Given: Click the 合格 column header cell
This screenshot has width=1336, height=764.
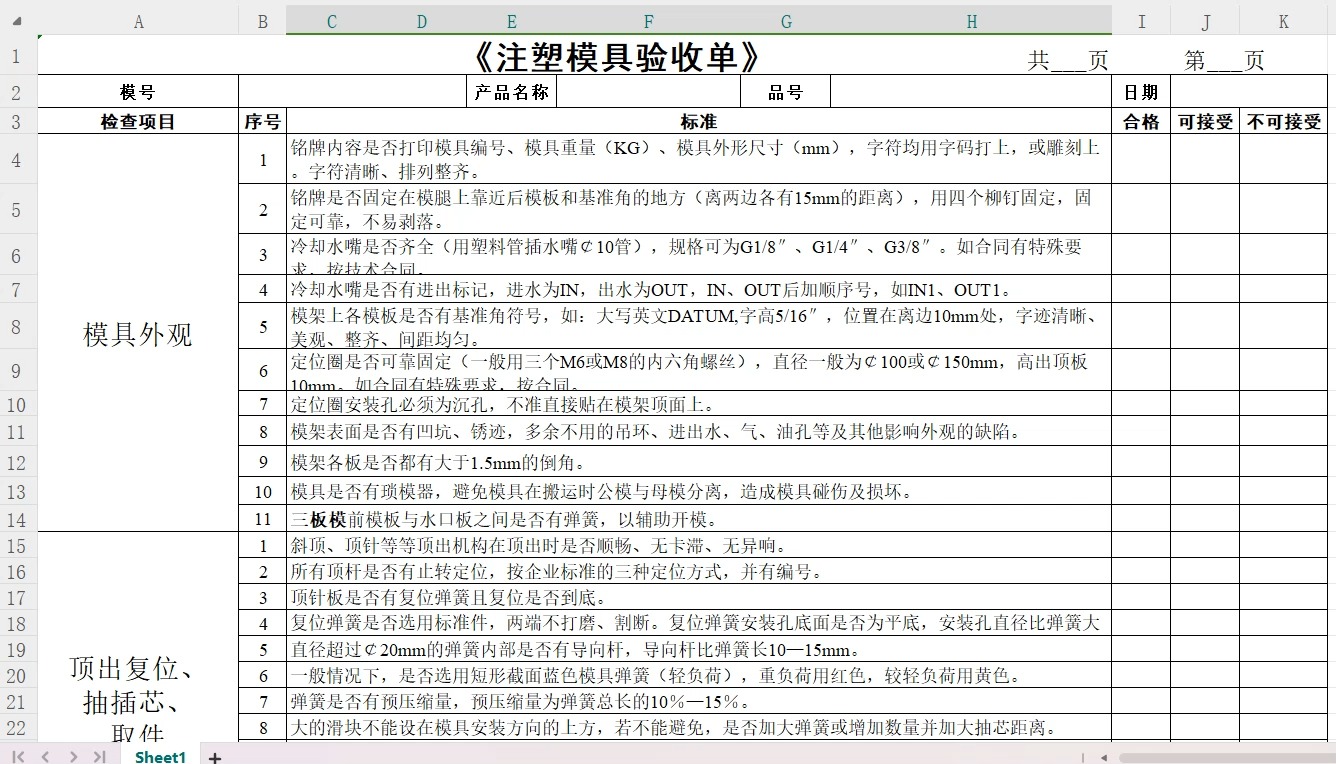Looking at the screenshot, I should (x=1141, y=121).
